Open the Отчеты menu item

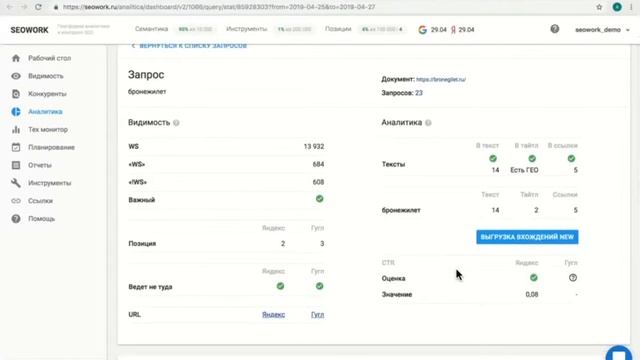(40, 165)
